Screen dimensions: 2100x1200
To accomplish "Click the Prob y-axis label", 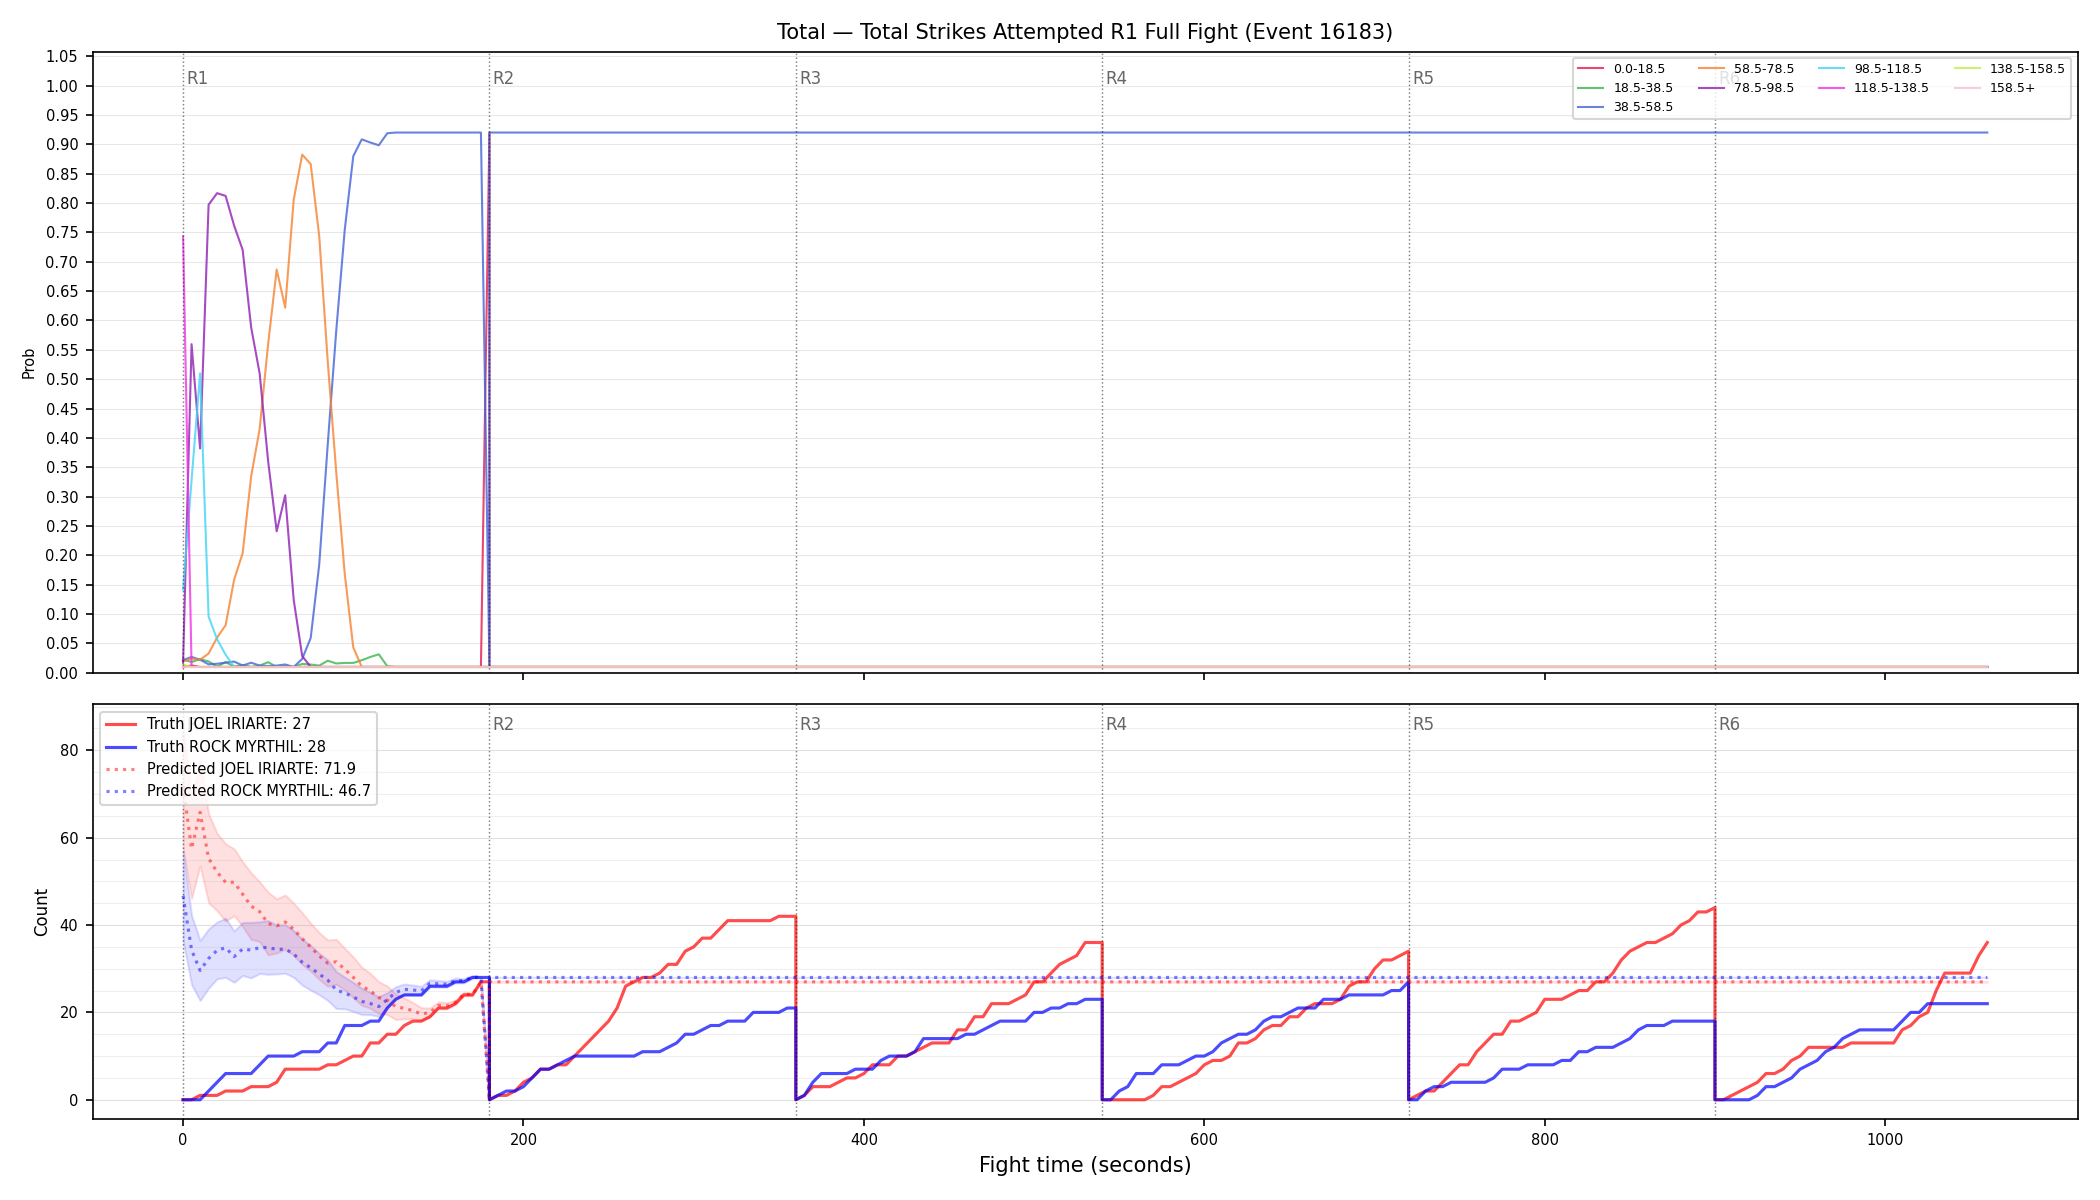I will 28,363.
